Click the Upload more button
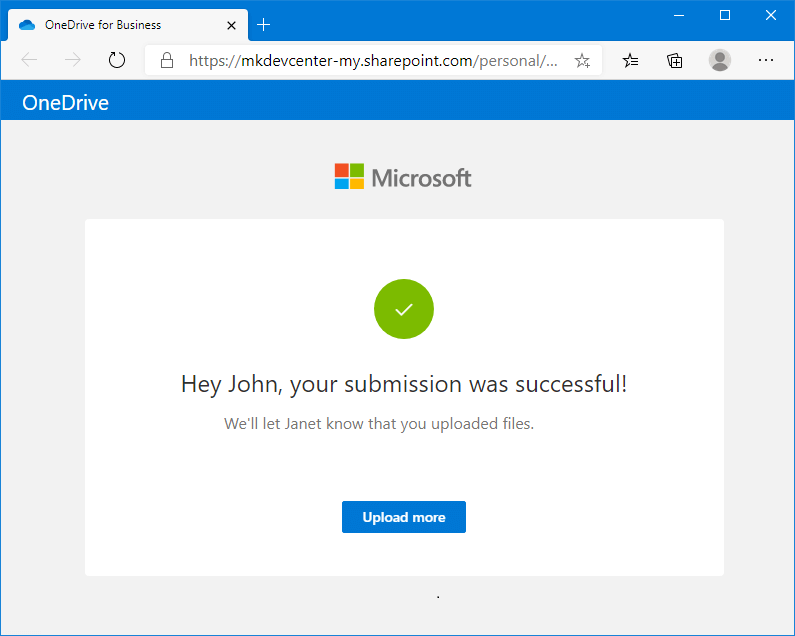 [x=404, y=517]
